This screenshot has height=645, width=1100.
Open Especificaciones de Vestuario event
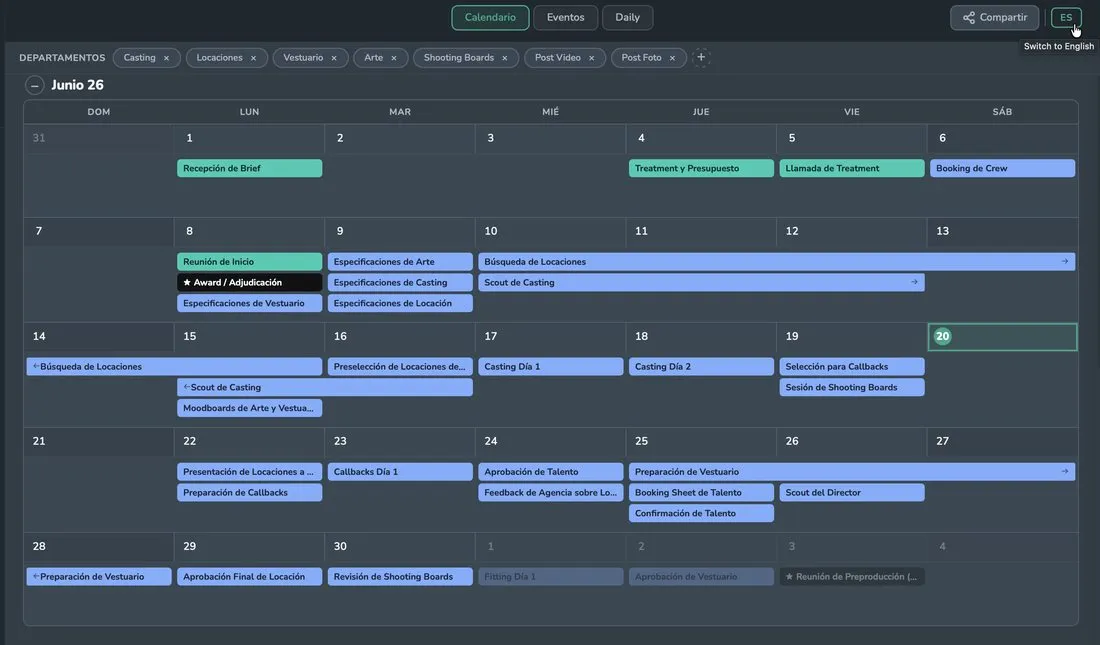250,303
